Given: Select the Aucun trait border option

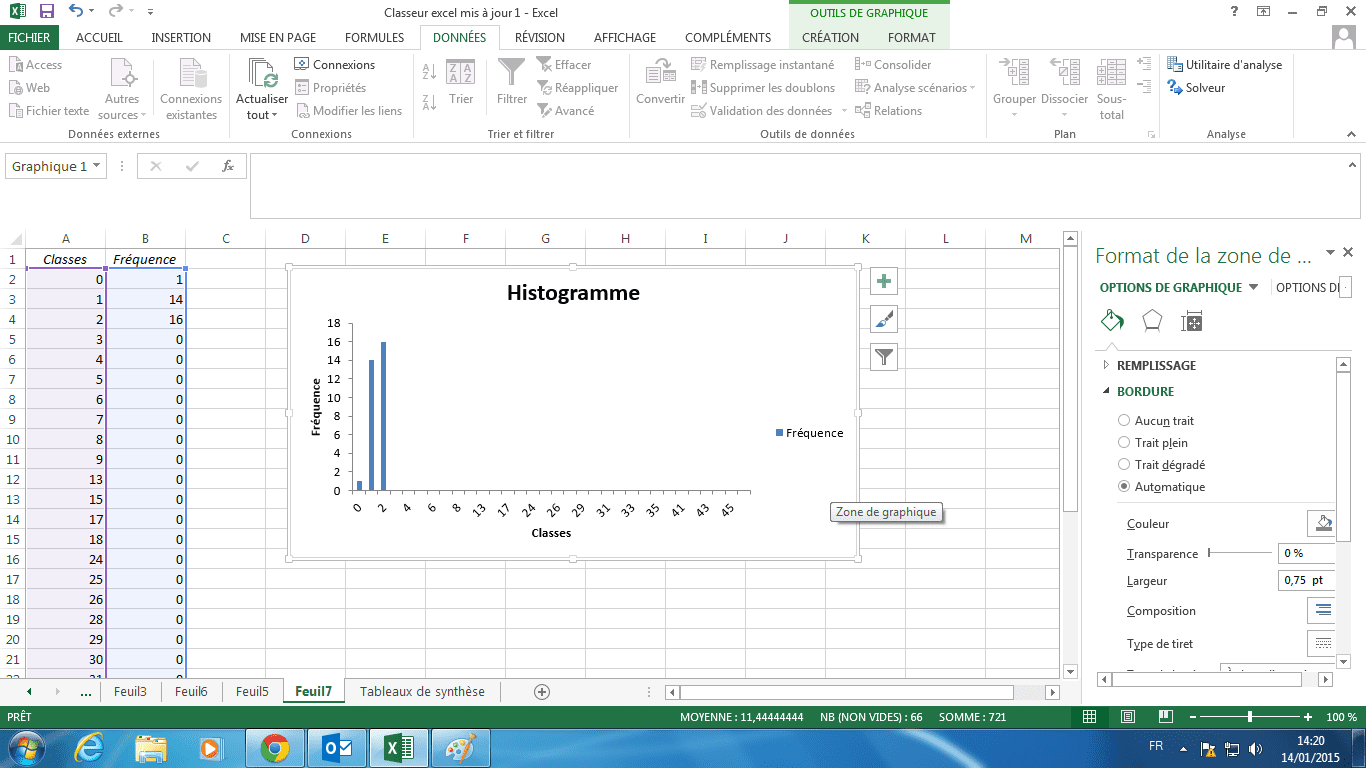Looking at the screenshot, I should point(1124,421).
